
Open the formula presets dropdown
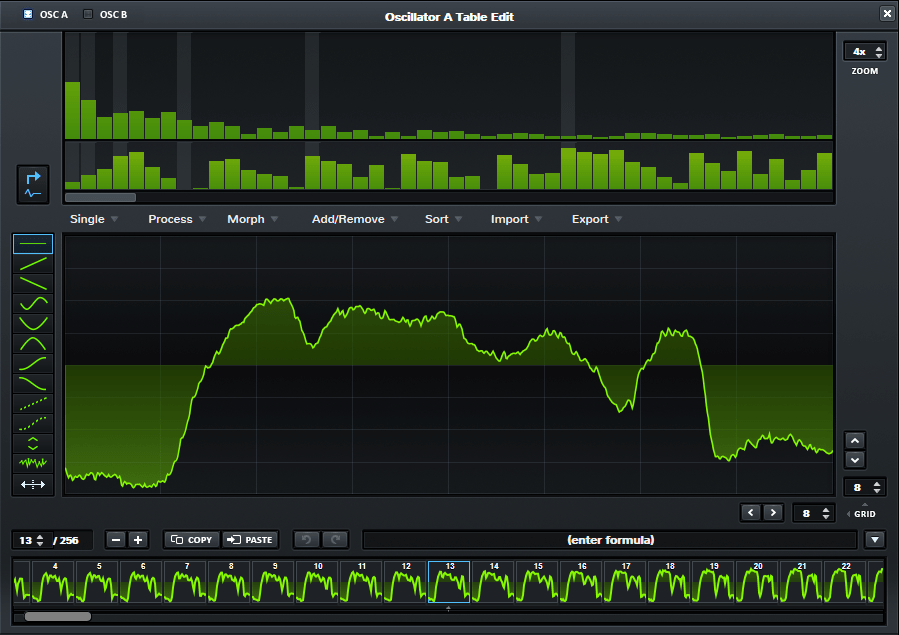pos(874,539)
